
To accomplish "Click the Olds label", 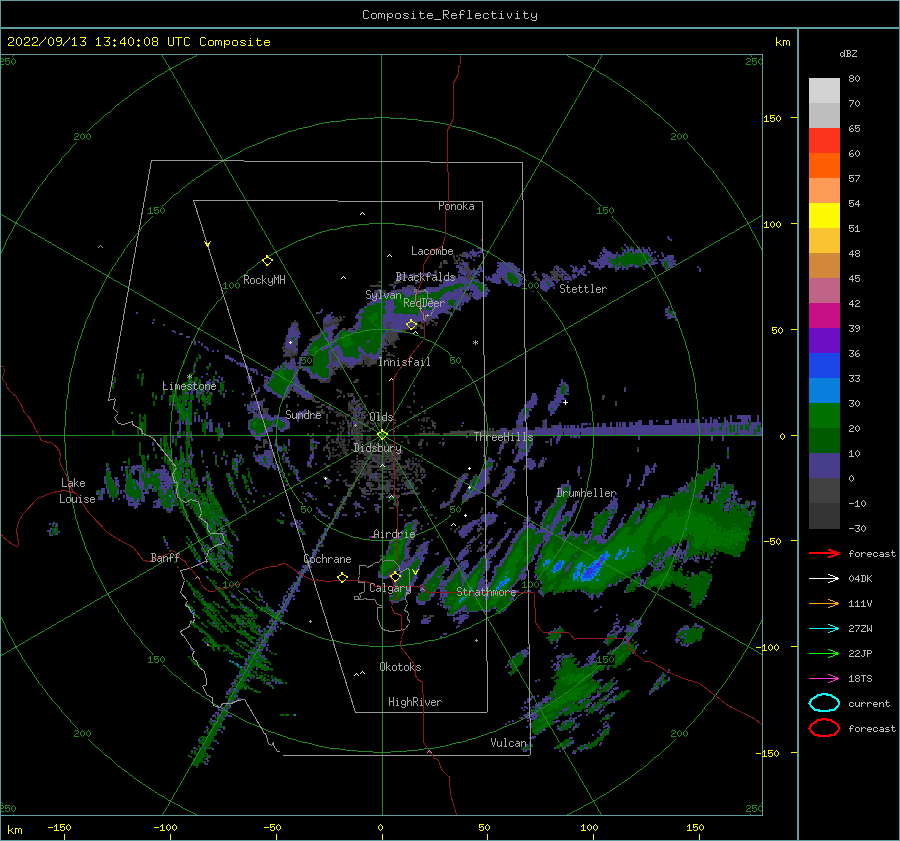I will coord(381,416).
